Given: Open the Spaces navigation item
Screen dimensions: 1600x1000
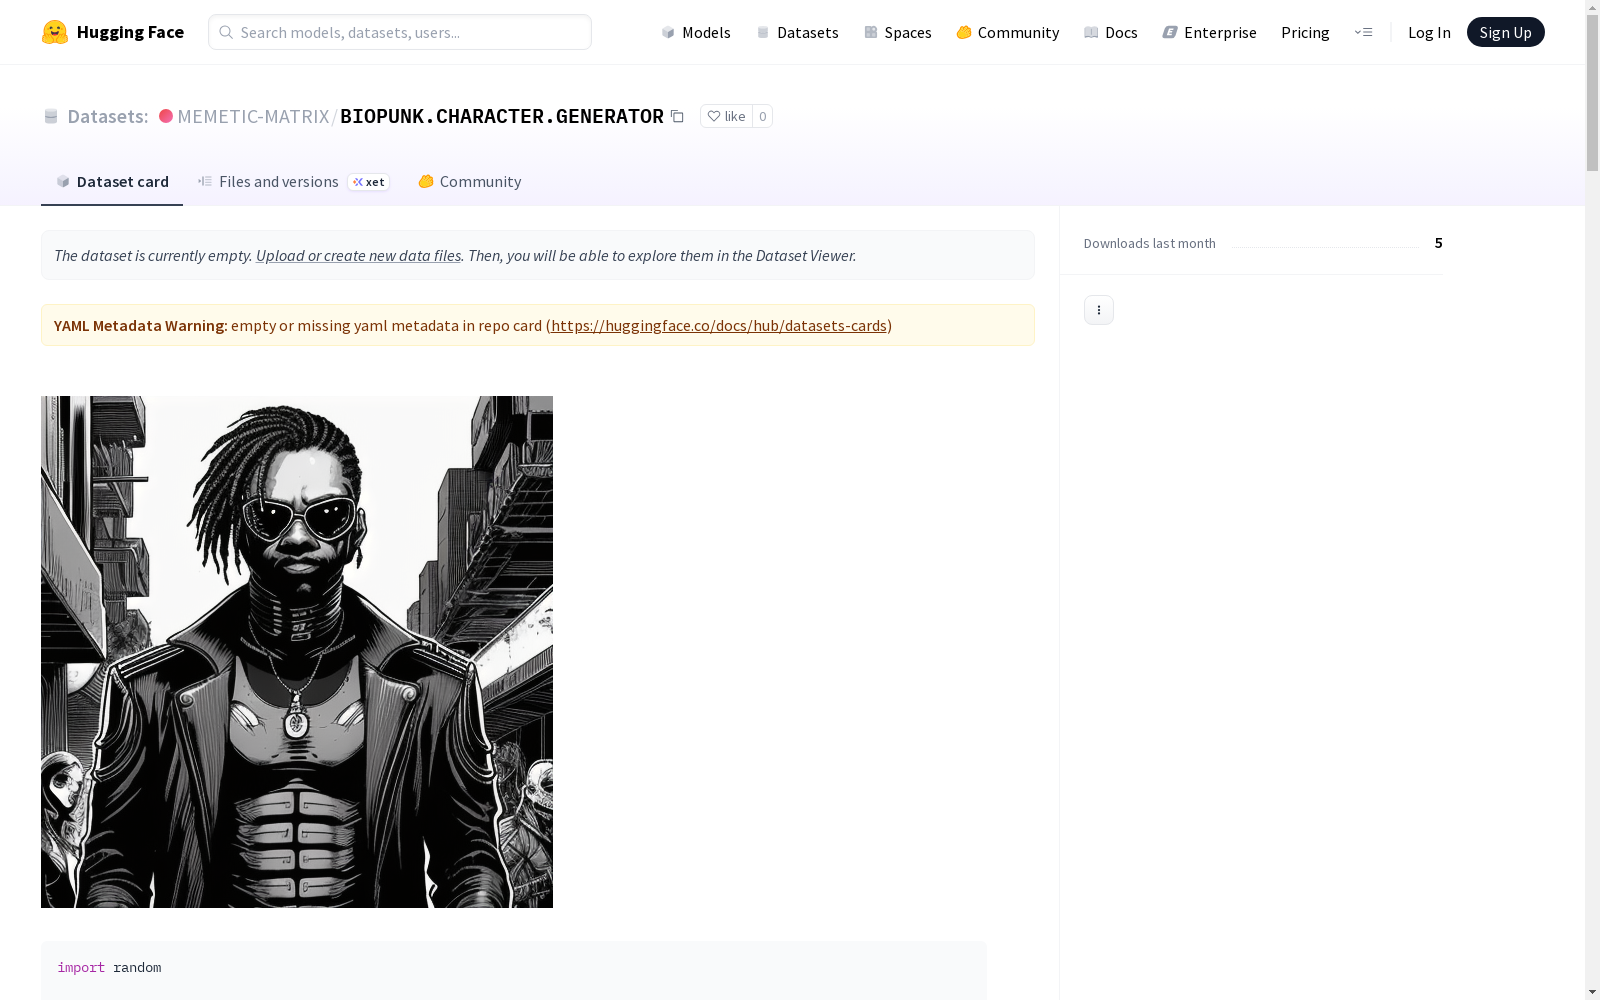Looking at the screenshot, I should [898, 32].
